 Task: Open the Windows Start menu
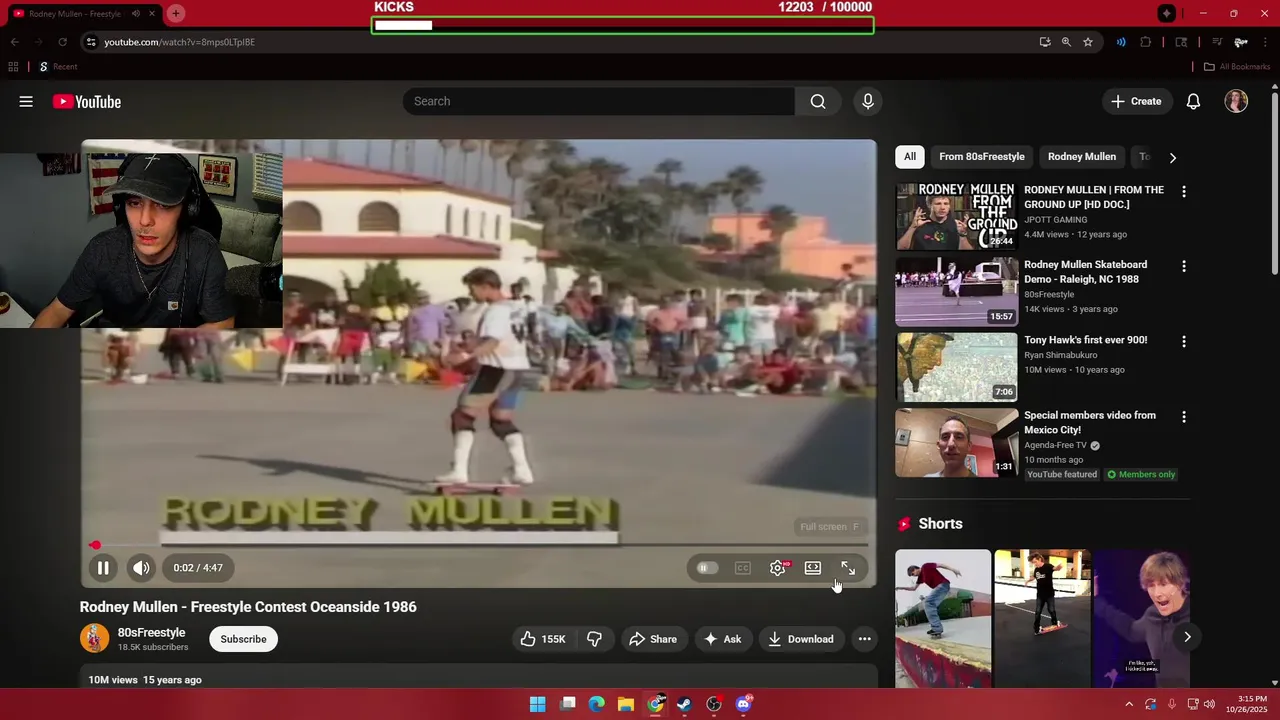[538, 704]
